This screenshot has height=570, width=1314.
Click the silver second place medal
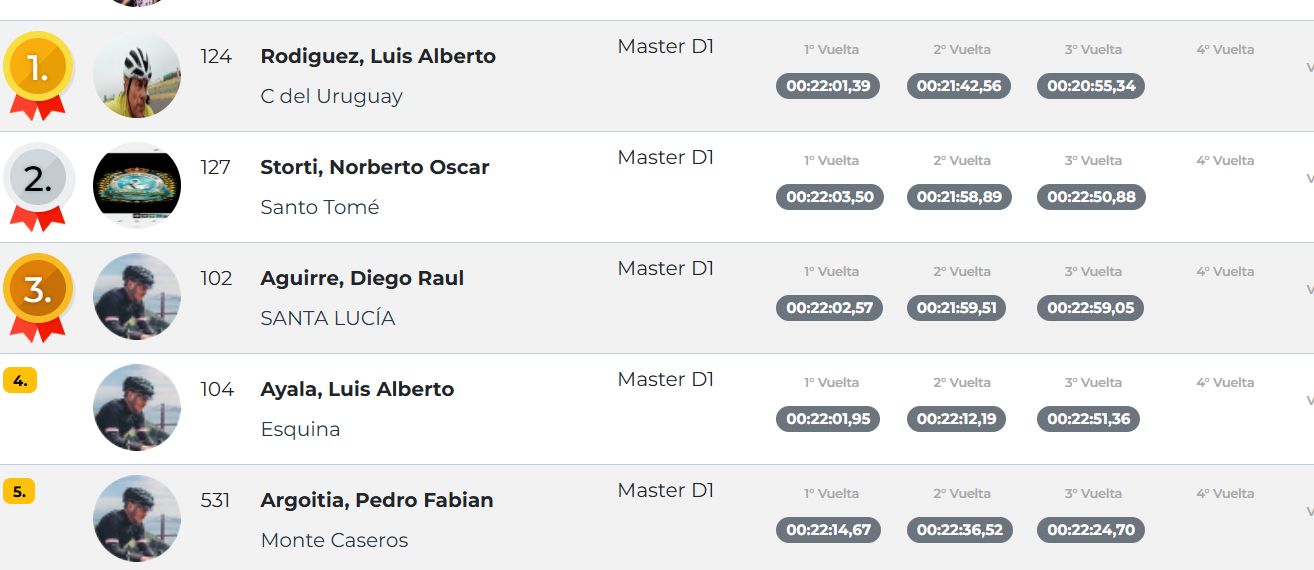tap(38, 180)
